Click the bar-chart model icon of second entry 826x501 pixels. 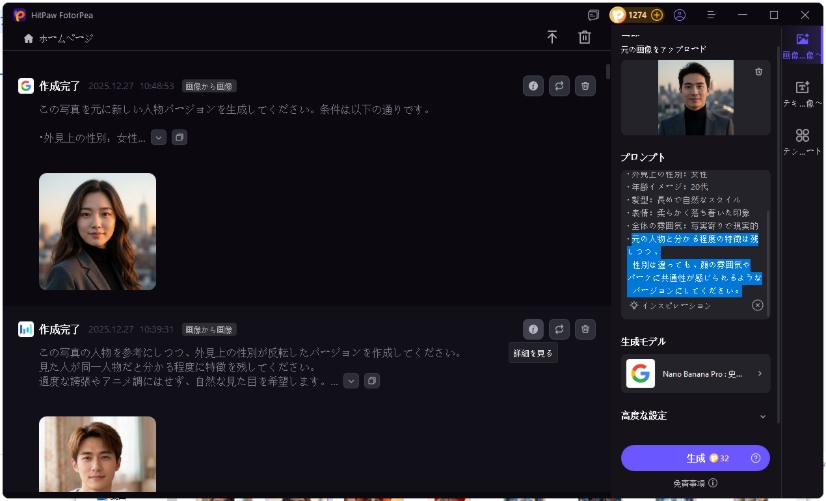[x=26, y=329]
